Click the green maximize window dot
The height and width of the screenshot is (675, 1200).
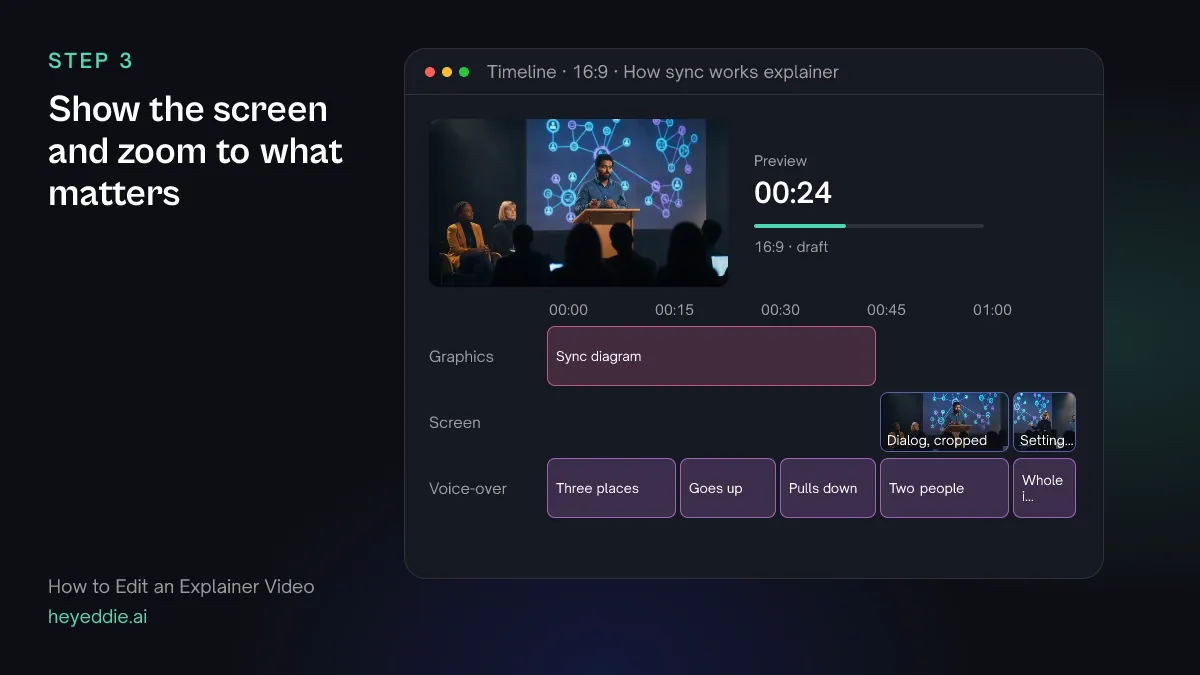tap(464, 72)
